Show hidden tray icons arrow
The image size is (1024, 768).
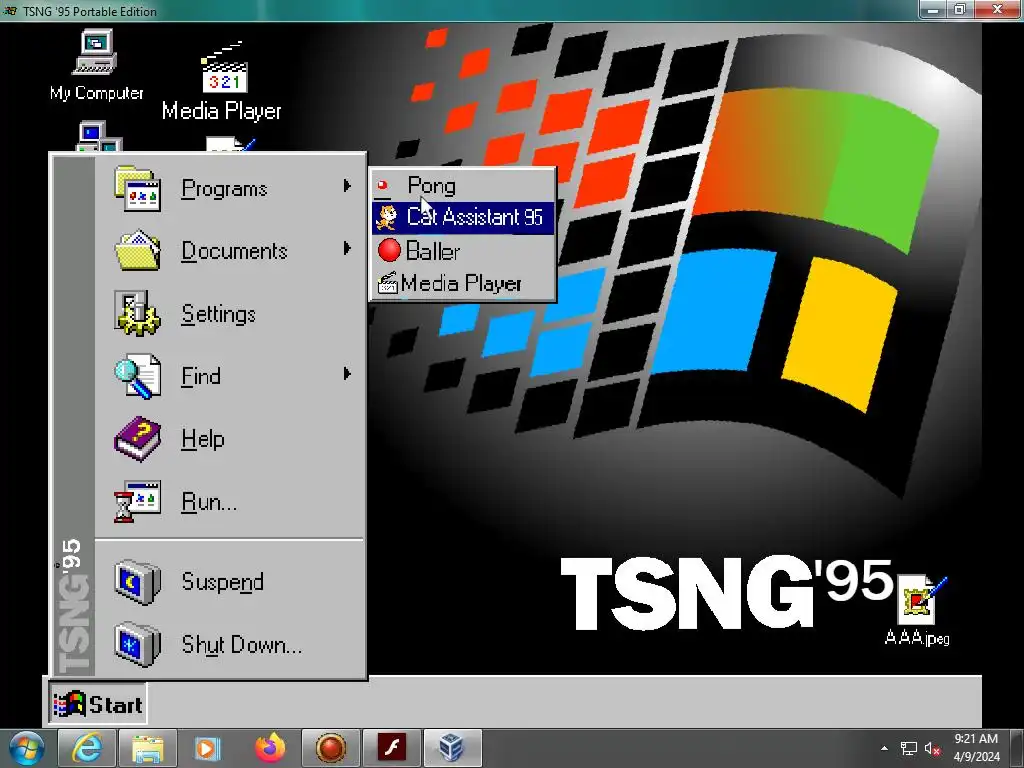click(x=884, y=748)
